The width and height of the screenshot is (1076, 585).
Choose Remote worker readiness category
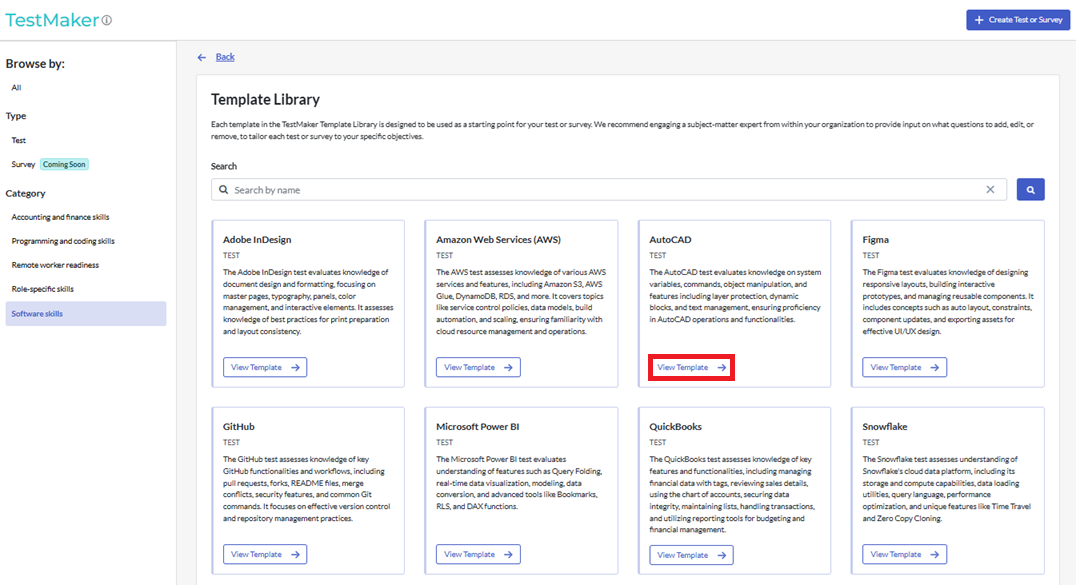55,265
